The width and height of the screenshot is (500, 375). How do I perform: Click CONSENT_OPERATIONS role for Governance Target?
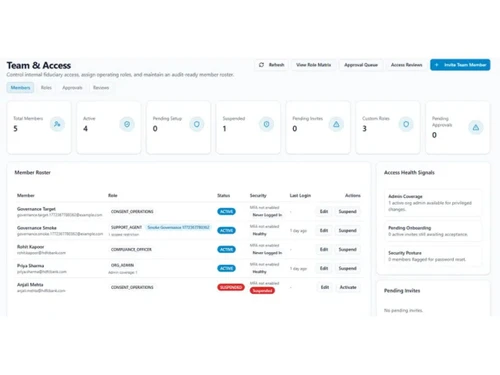coord(132,212)
